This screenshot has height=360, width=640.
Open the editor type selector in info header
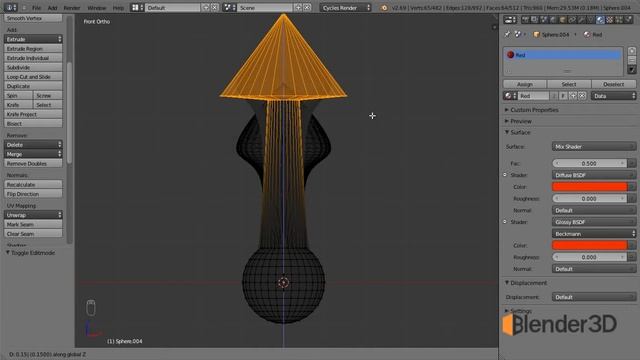tap(11, 8)
